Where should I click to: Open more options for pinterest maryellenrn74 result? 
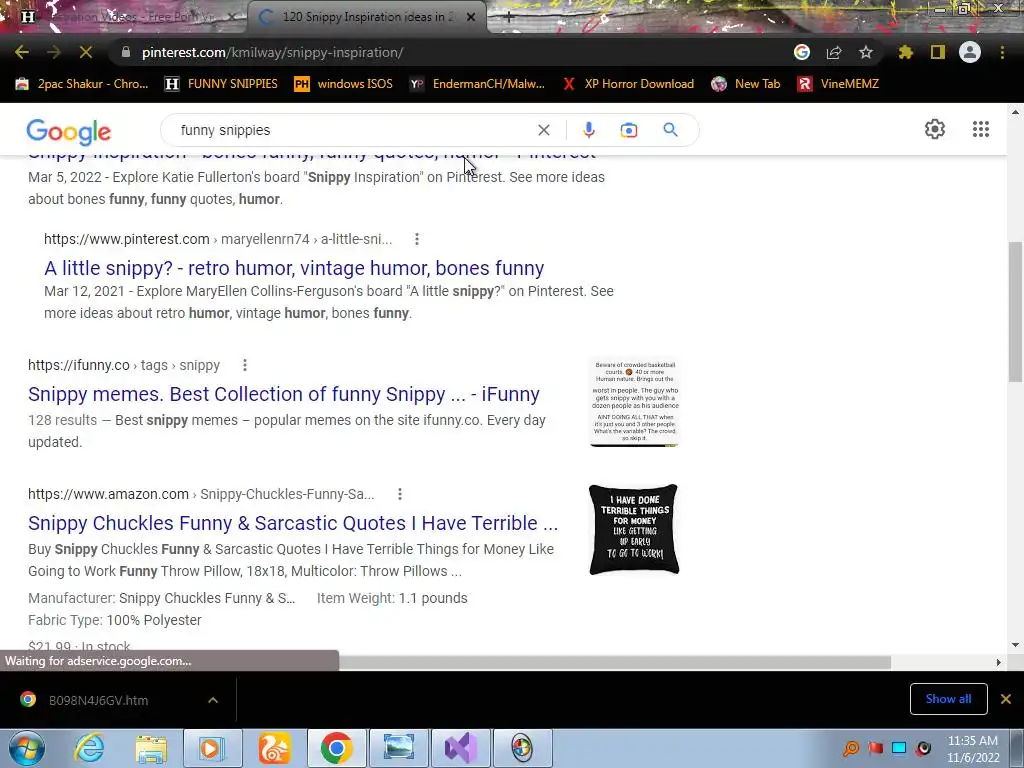[x=417, y=239]
